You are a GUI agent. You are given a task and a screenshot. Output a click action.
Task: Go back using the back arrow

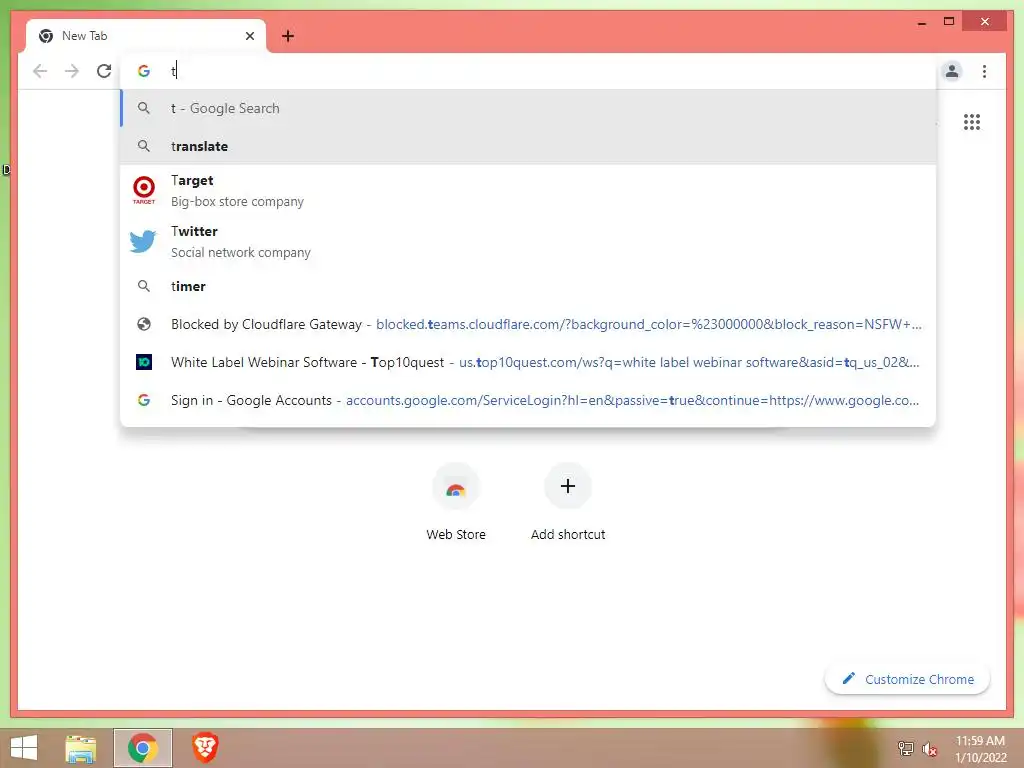tap(40, 71)
